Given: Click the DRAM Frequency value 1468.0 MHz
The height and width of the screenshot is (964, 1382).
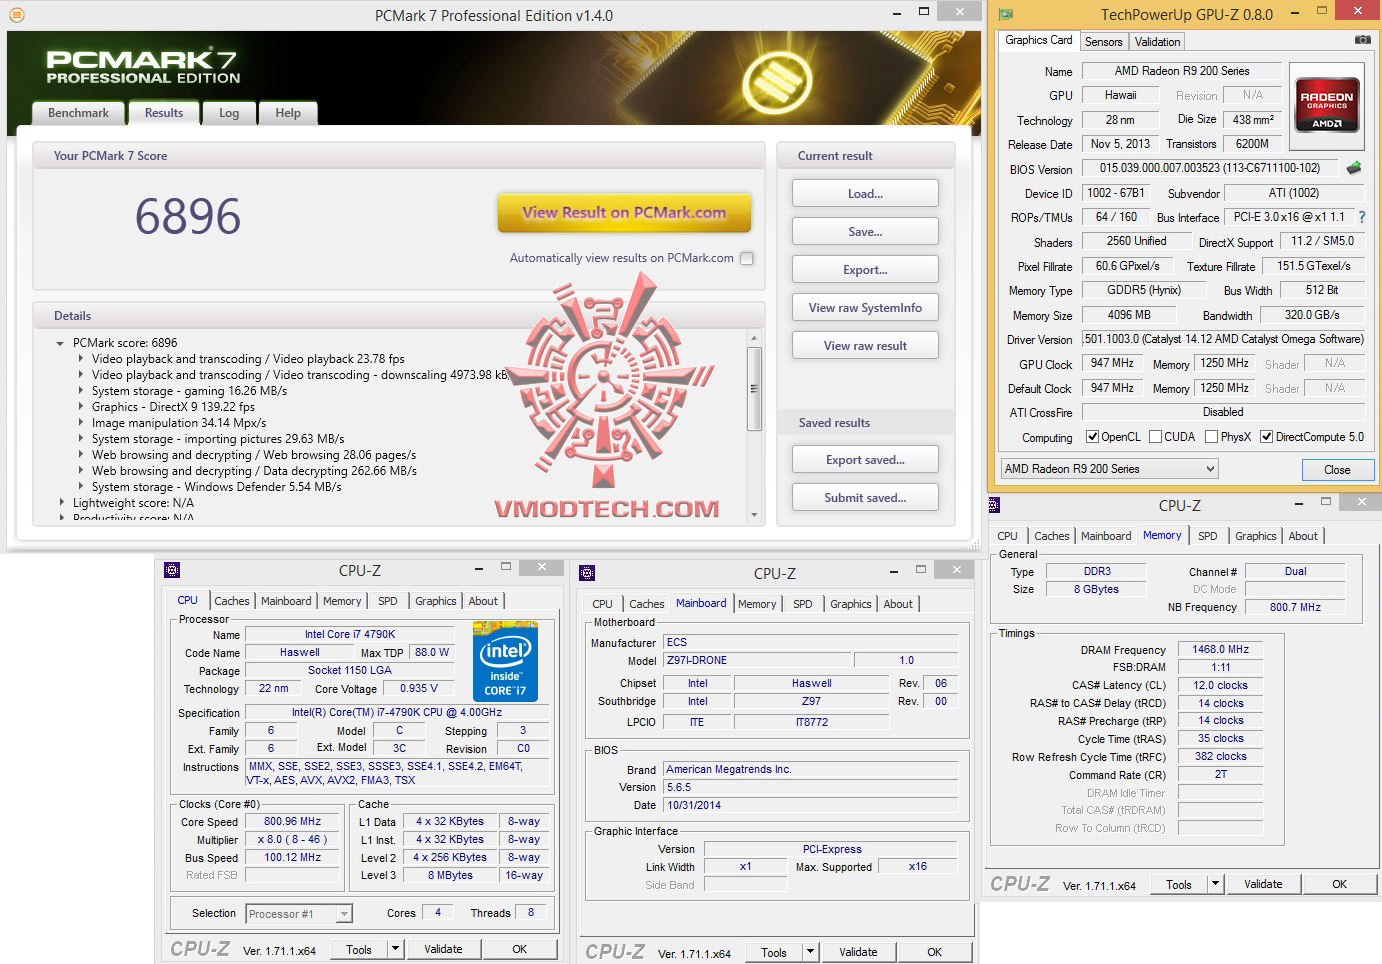Looking at the screenshot, I should (x=1220, y=650).
